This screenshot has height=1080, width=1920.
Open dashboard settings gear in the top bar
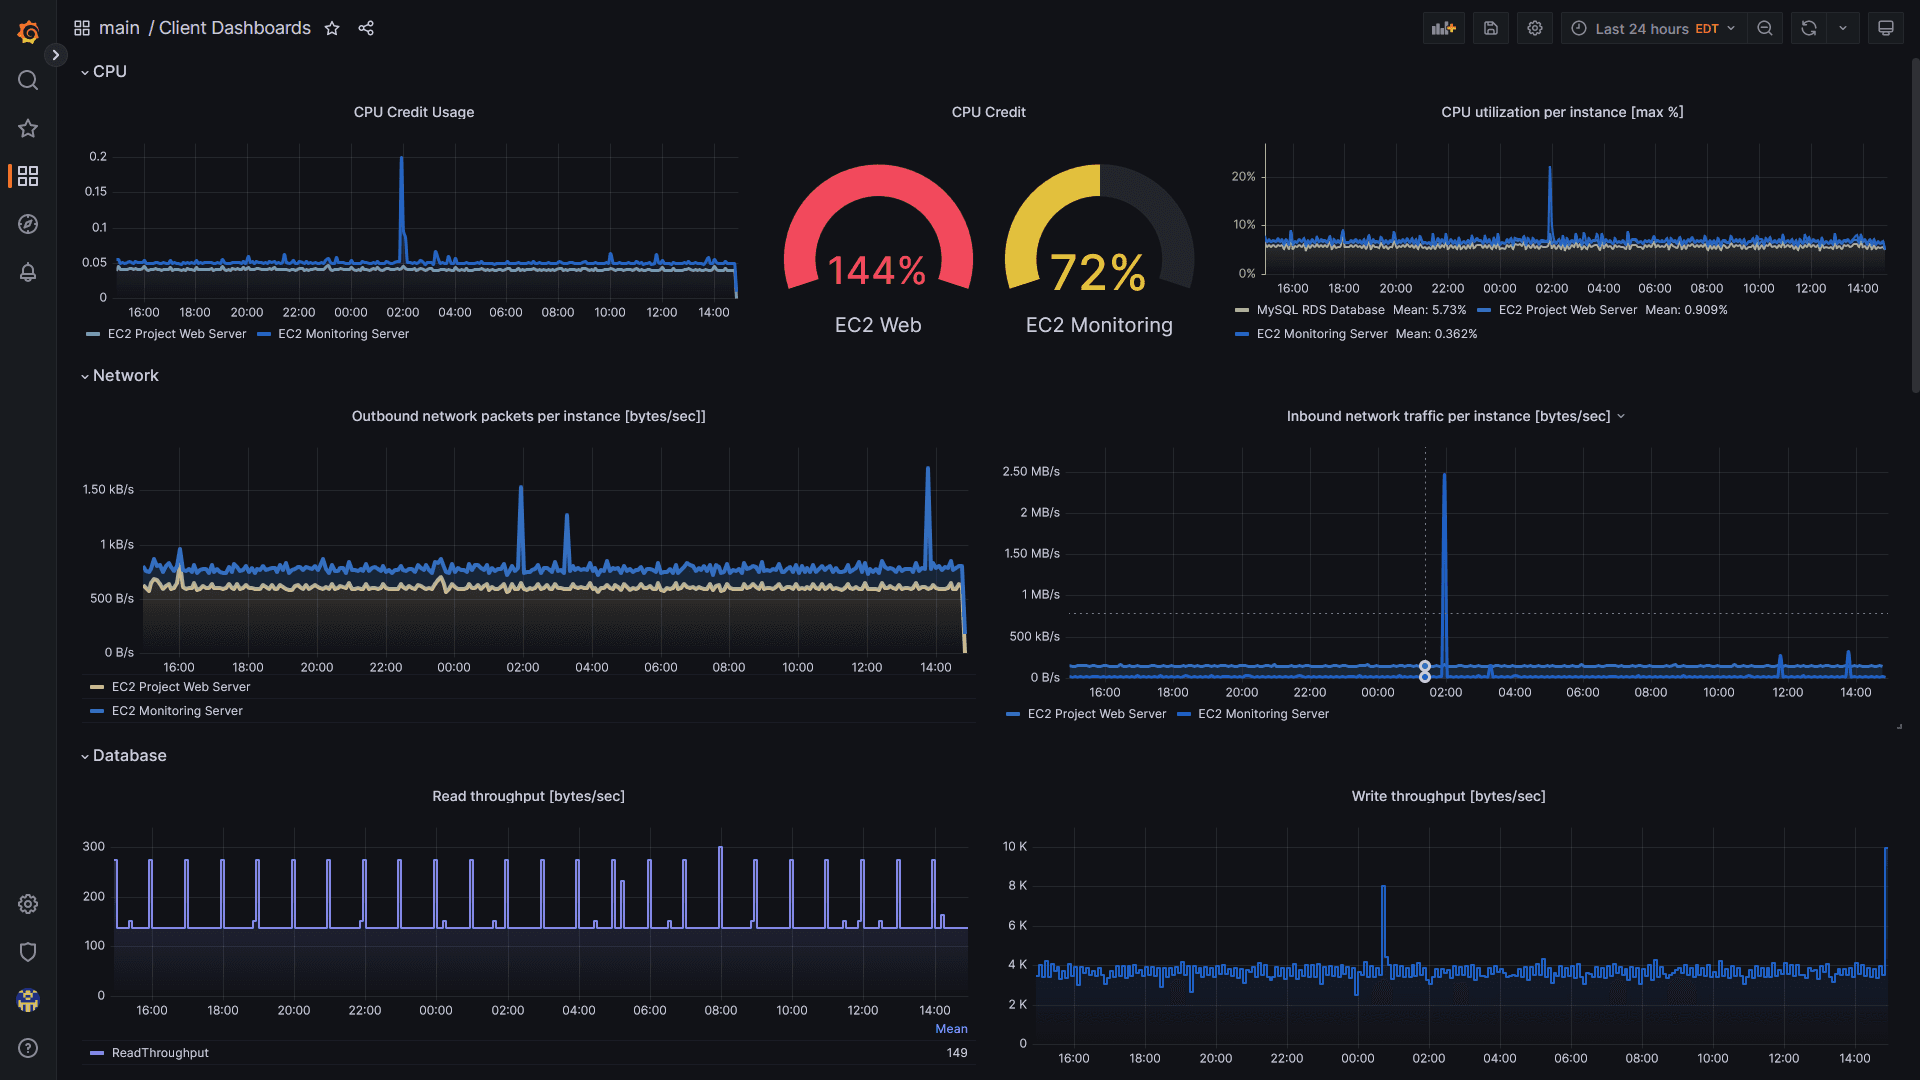1535,28
